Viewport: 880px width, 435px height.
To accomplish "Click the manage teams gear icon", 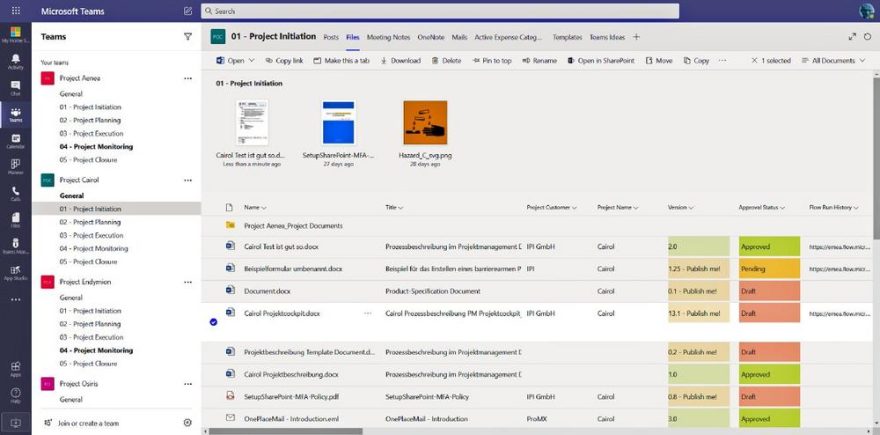I will (x=187, y=423).
